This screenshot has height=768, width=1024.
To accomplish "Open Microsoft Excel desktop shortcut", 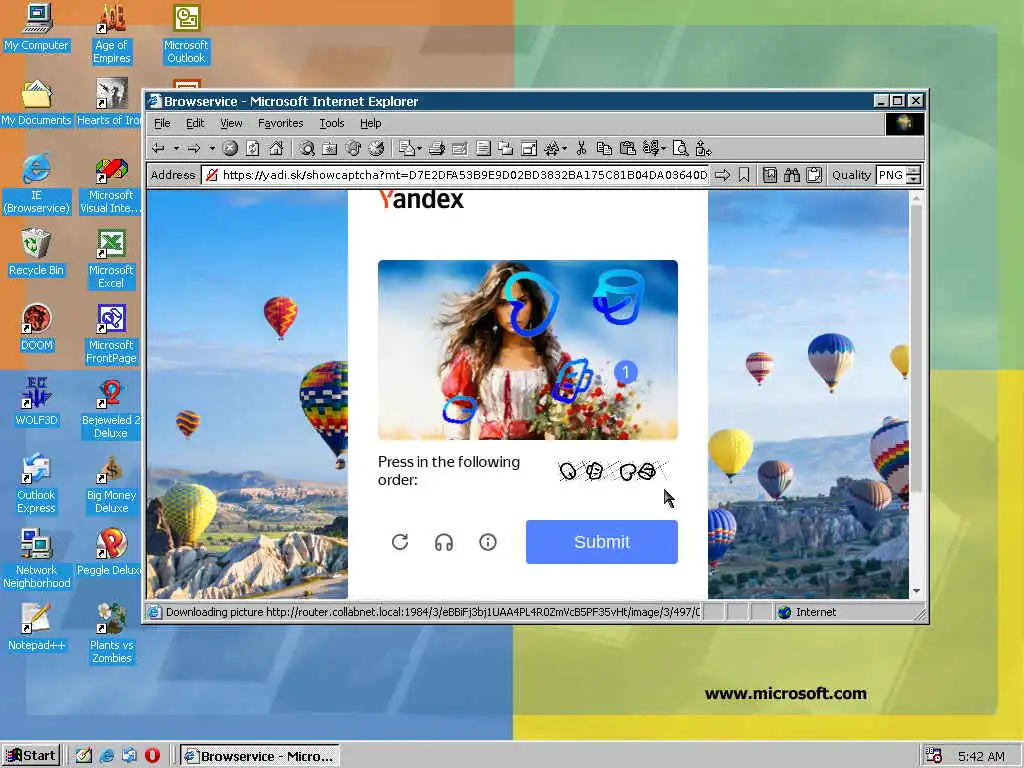I will [111, 259].
